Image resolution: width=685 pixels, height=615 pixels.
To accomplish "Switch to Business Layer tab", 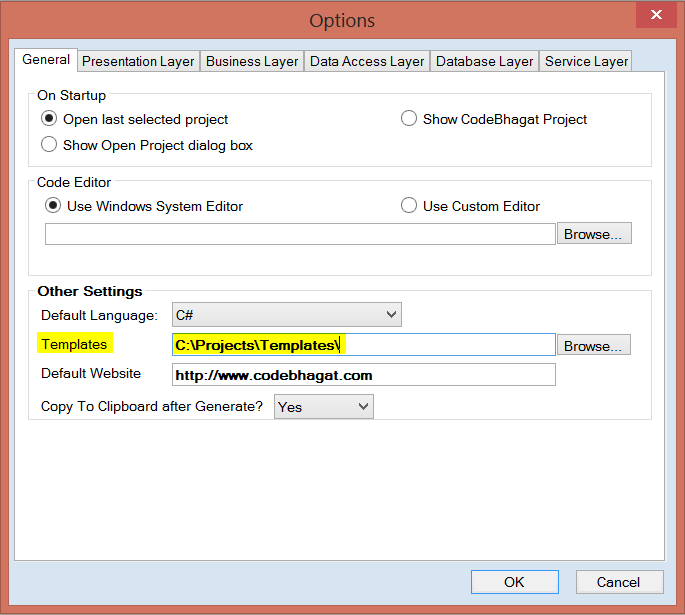I will pos(252,61).
